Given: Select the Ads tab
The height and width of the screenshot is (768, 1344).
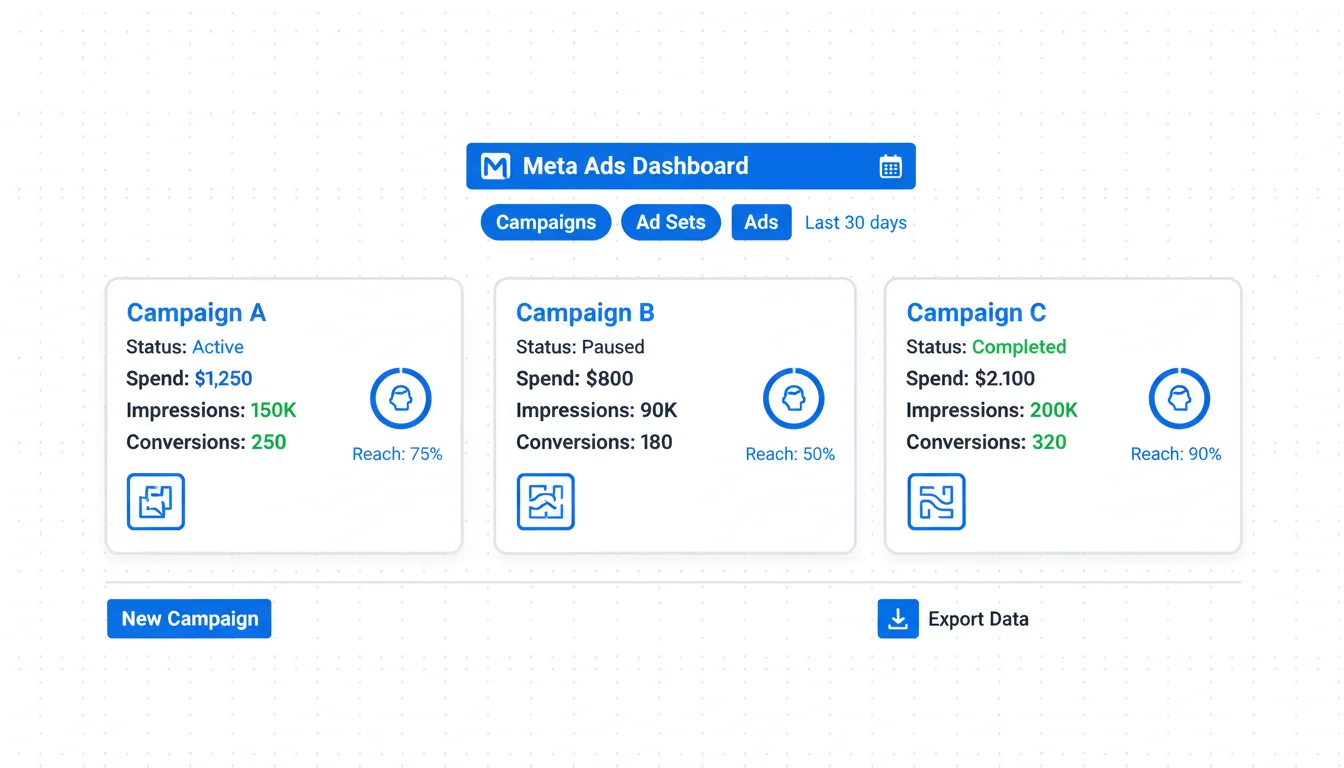Looking at the screenshot, I should coord(761,222).
